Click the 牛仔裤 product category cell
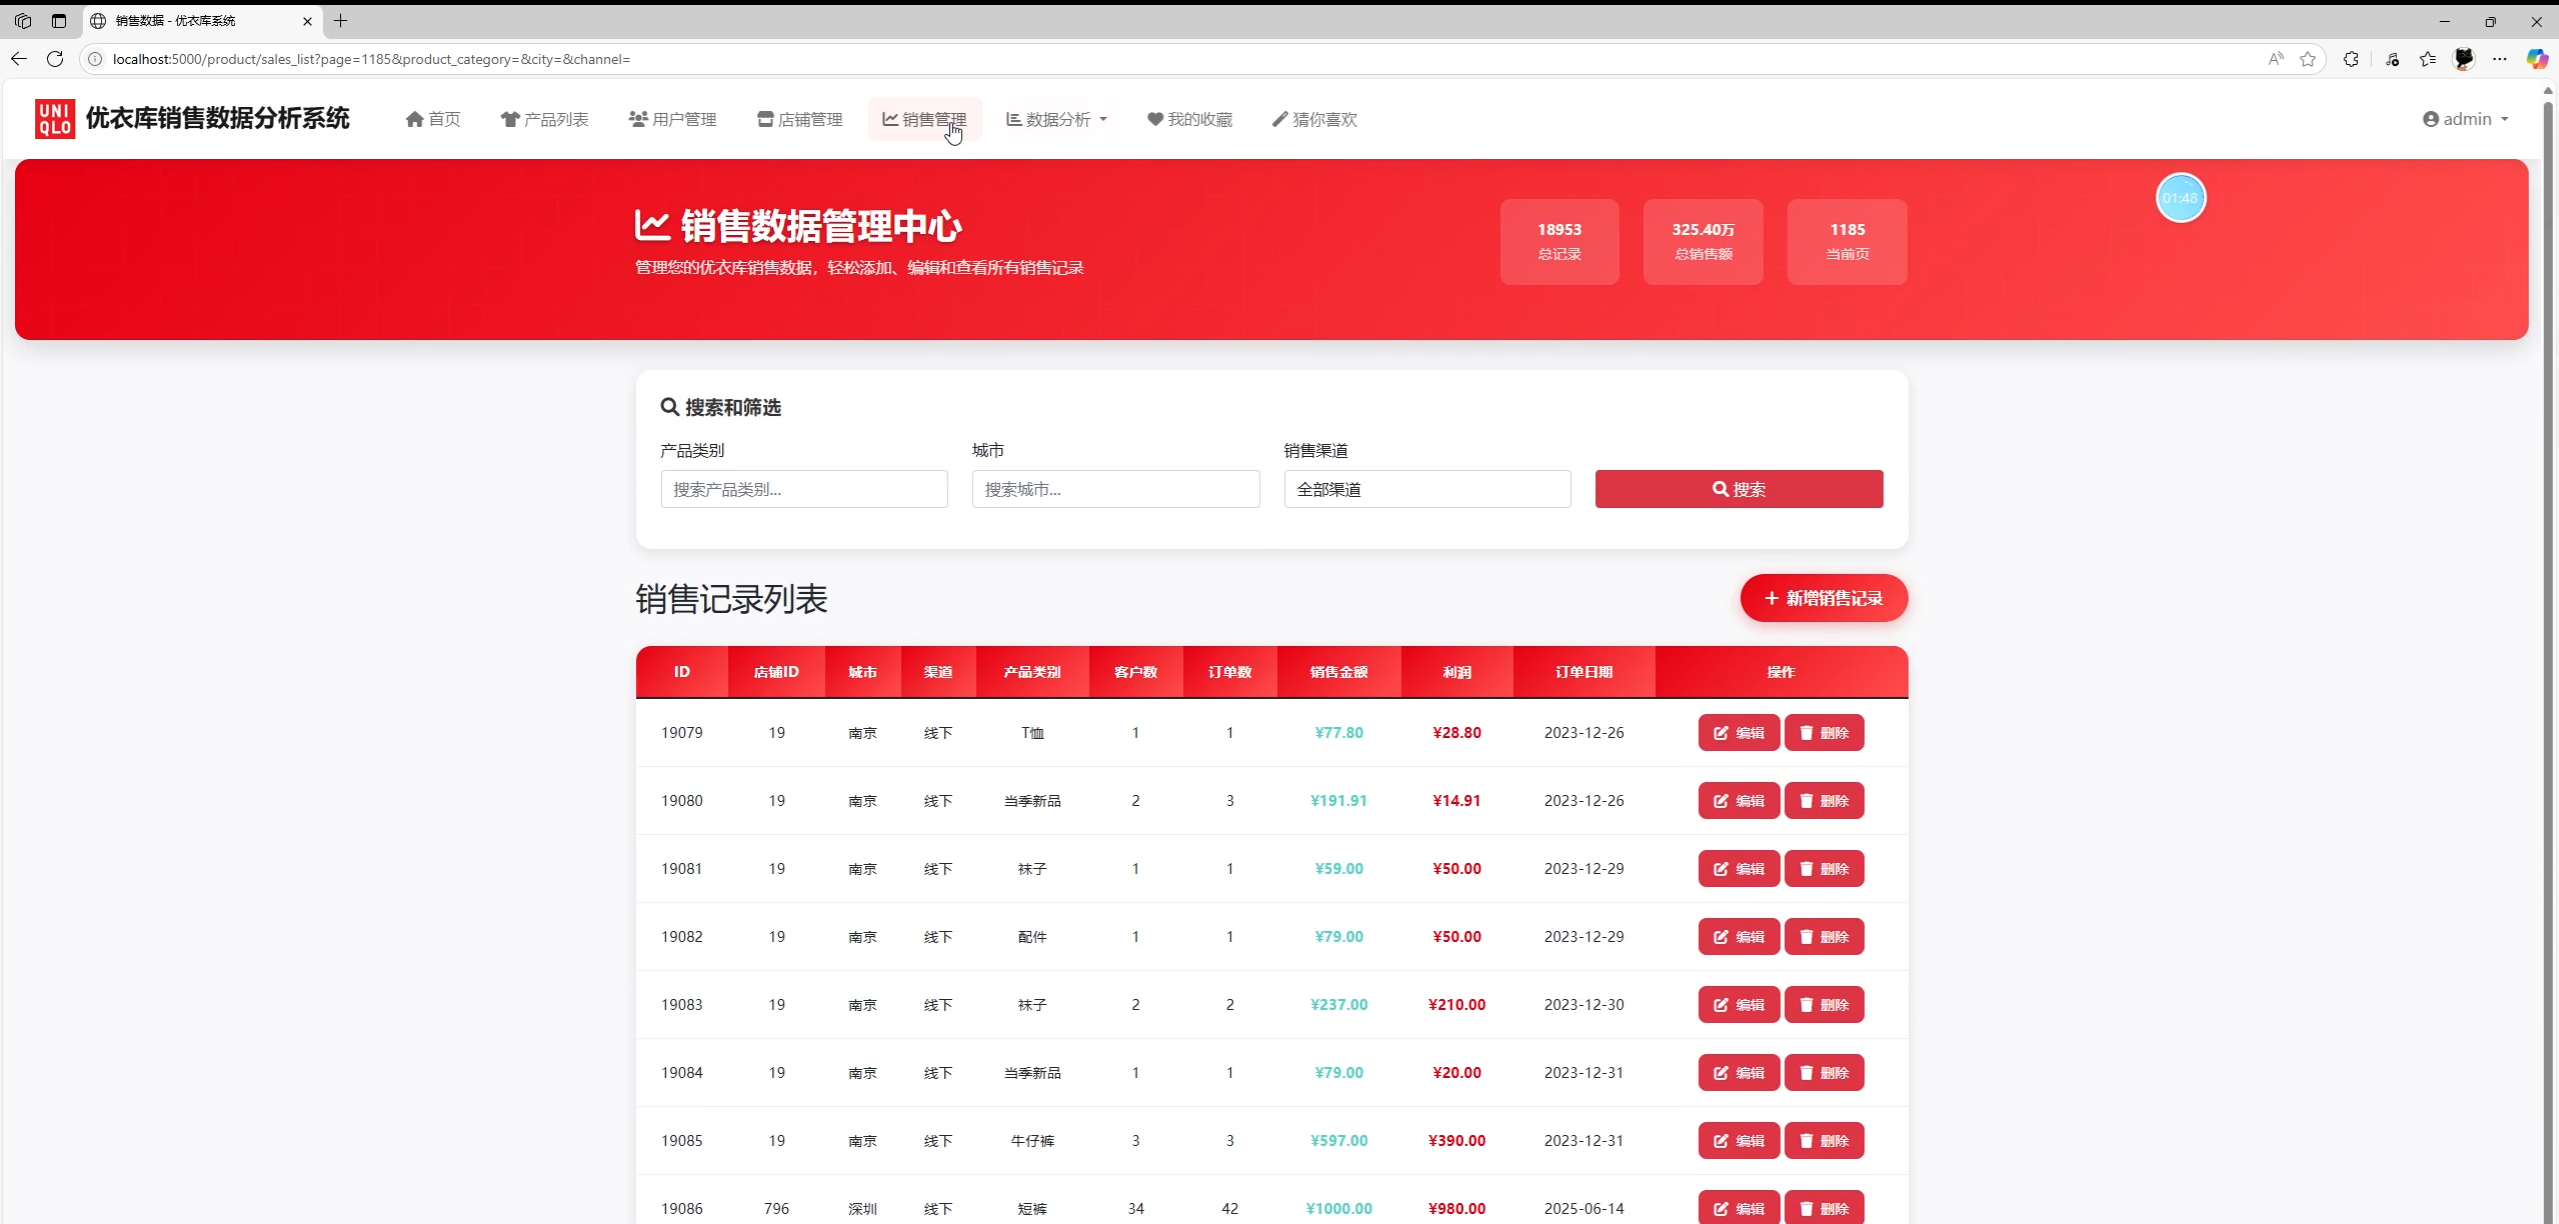2559x1224 pixels. pos(1032,1141)
